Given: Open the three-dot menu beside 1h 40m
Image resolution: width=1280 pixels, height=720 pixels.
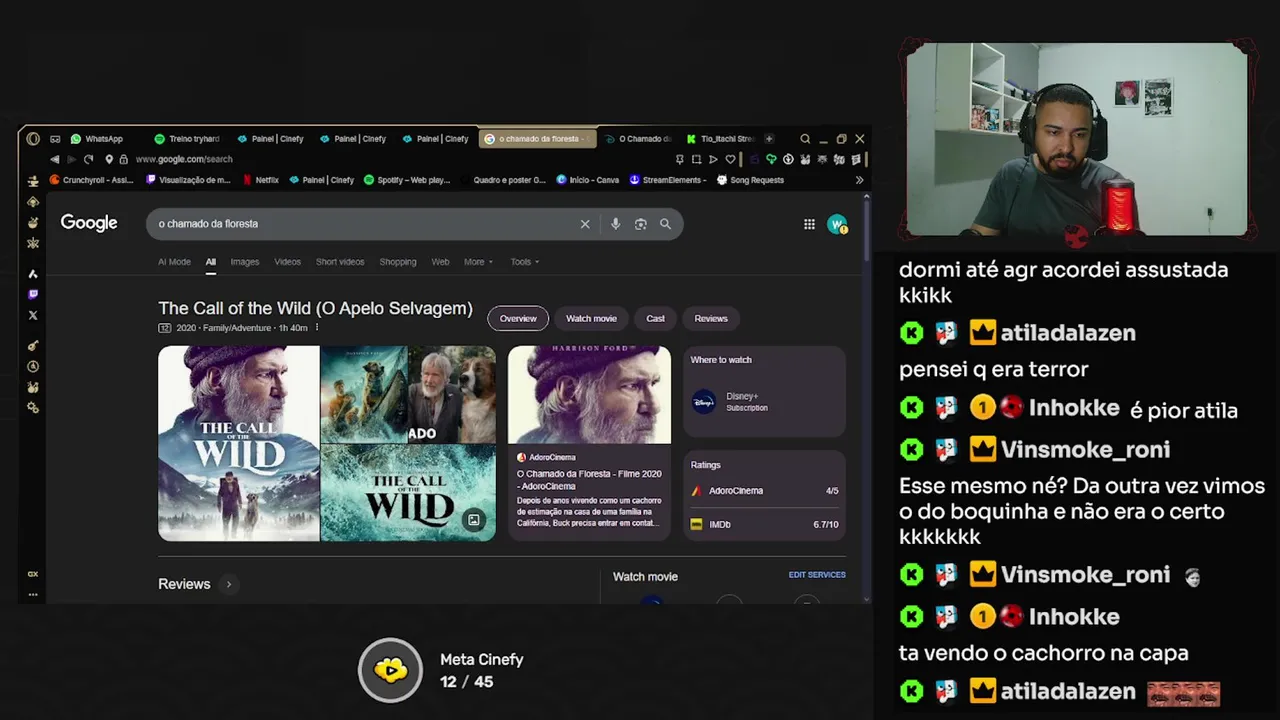Looking at the screenshot, I should point(317,328).
